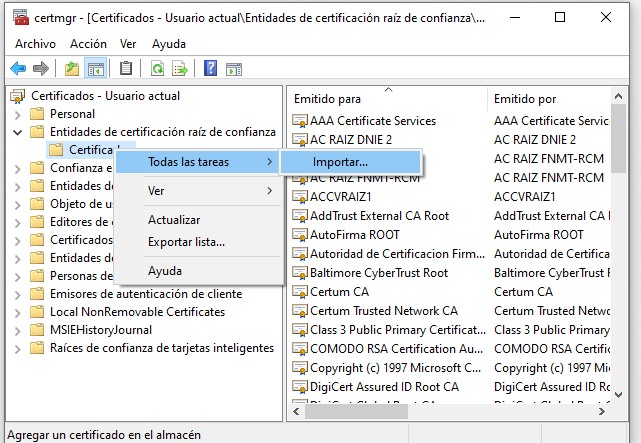
Task: Click the Refresh toolbar icon
Action: pos(157,68)
